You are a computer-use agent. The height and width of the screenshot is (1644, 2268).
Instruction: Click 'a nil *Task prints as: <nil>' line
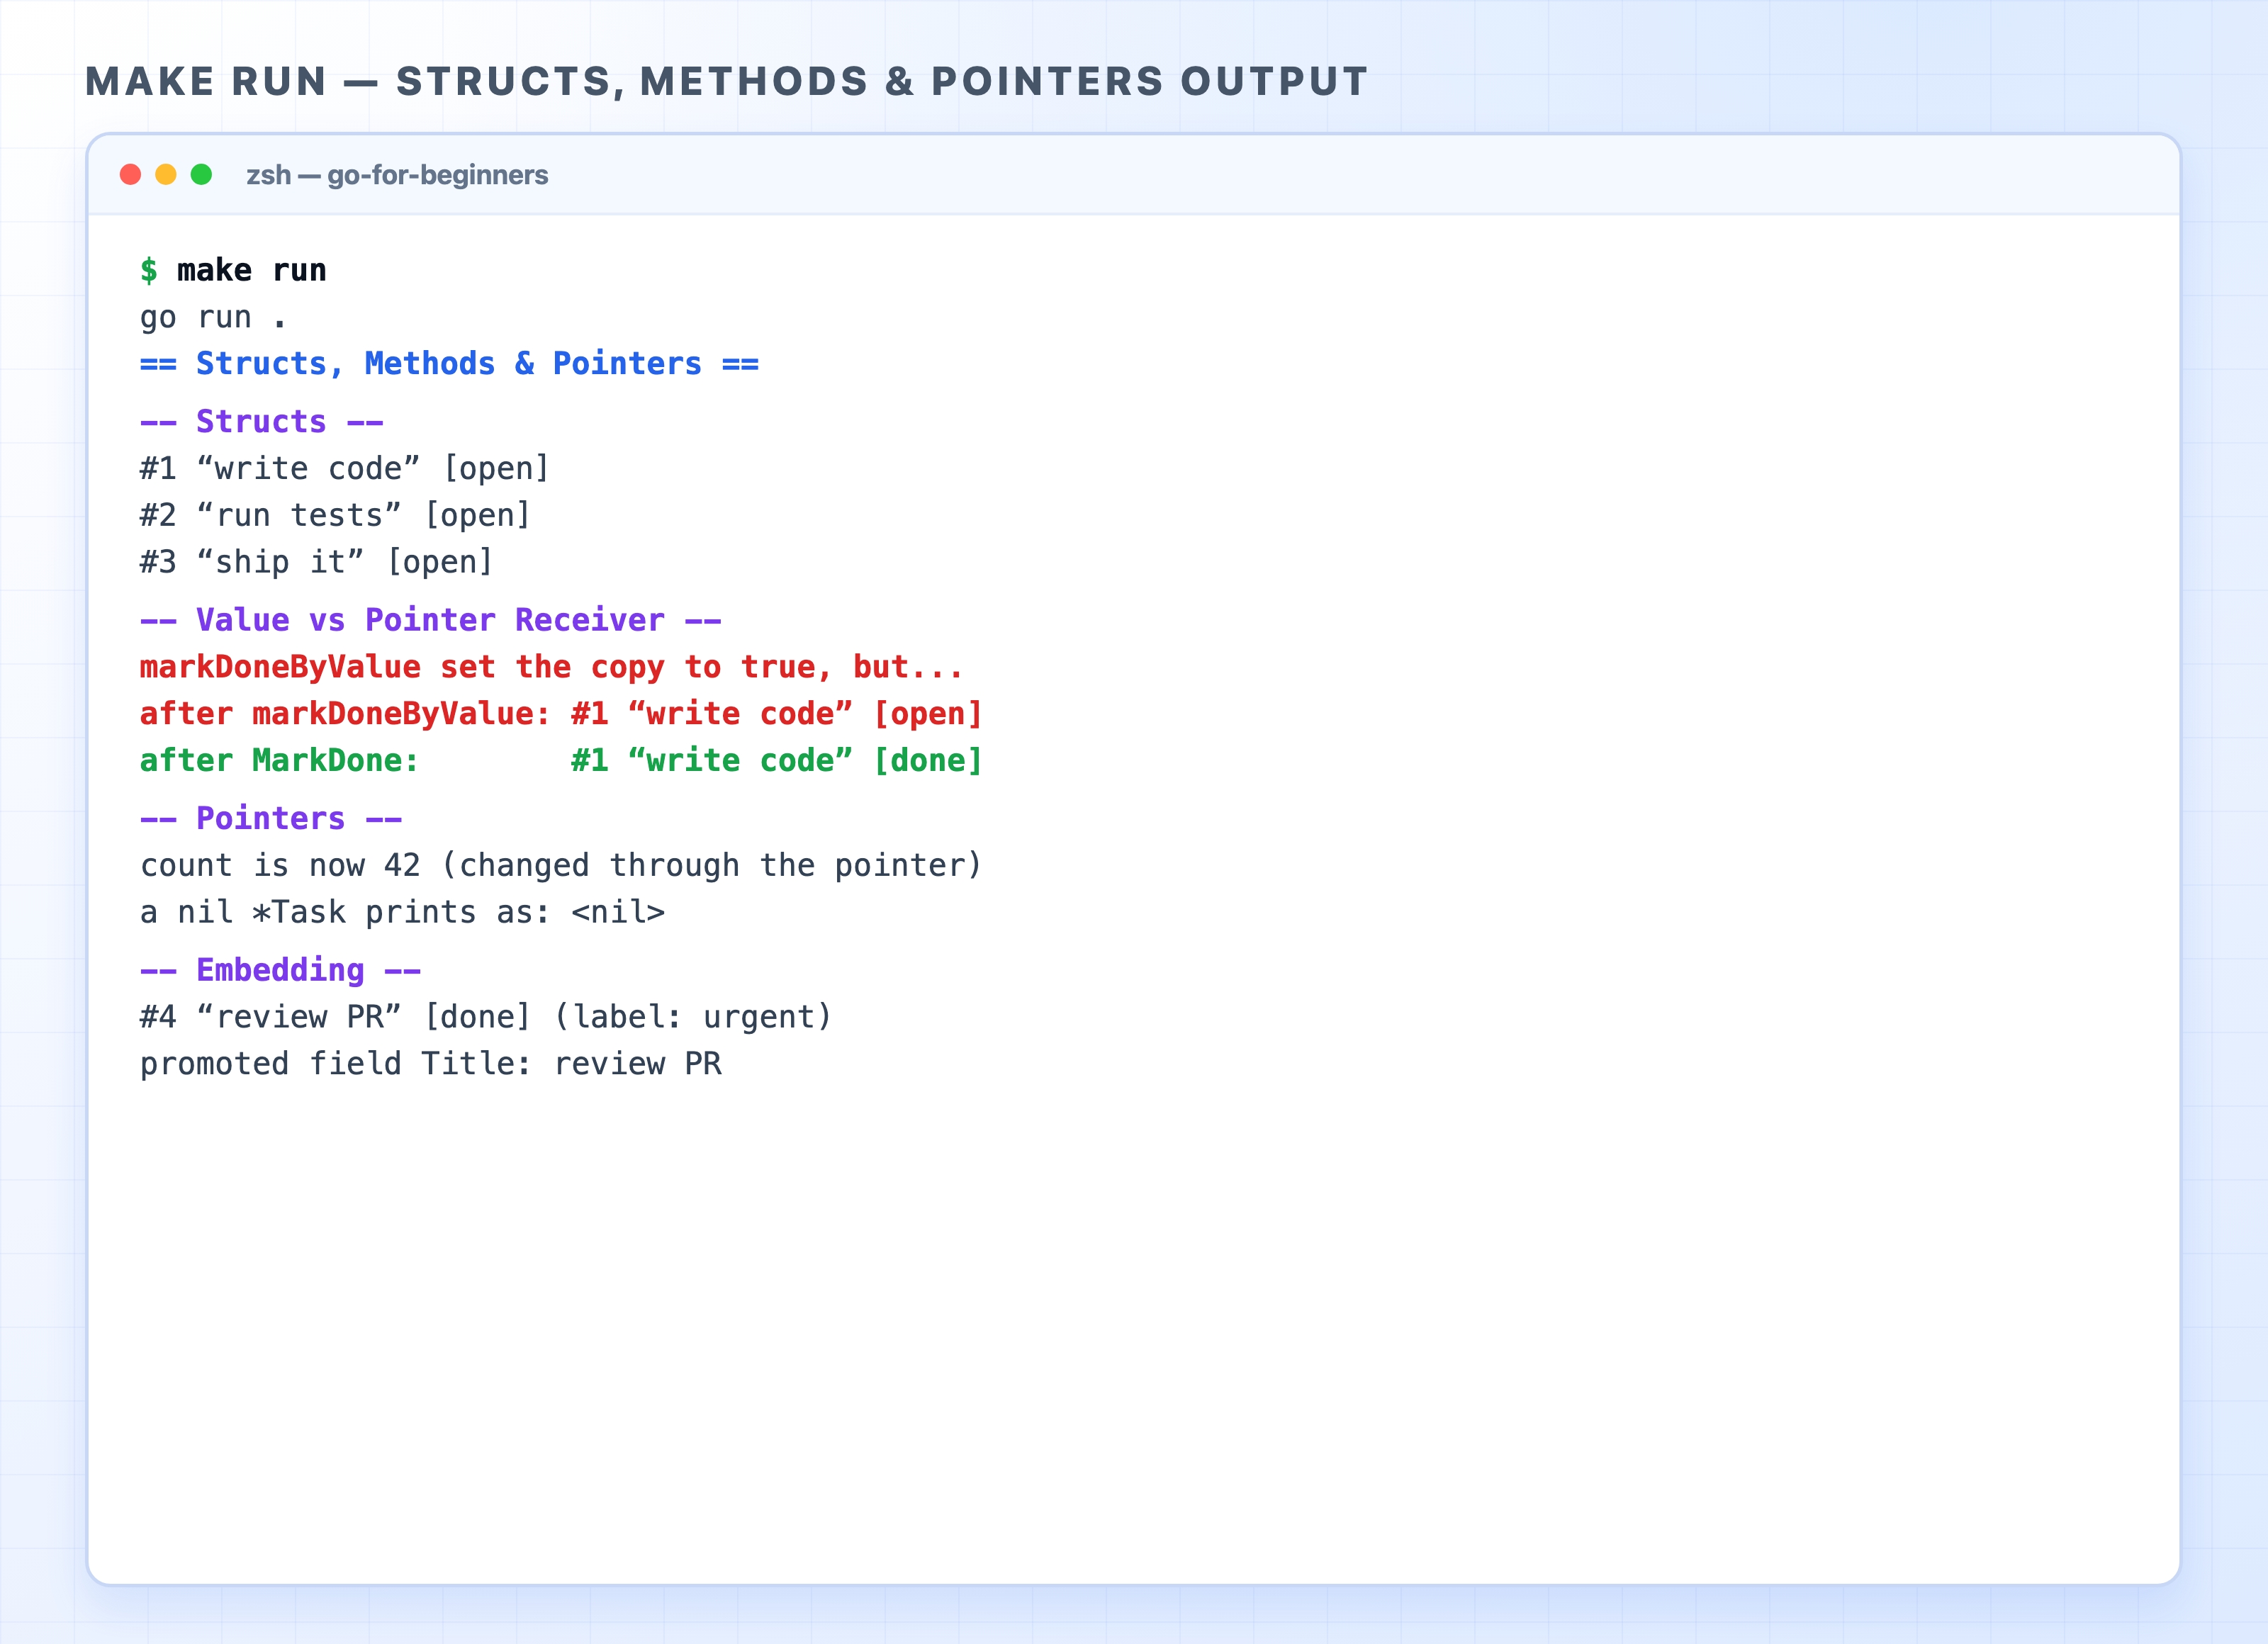click(x=402, y=913)
